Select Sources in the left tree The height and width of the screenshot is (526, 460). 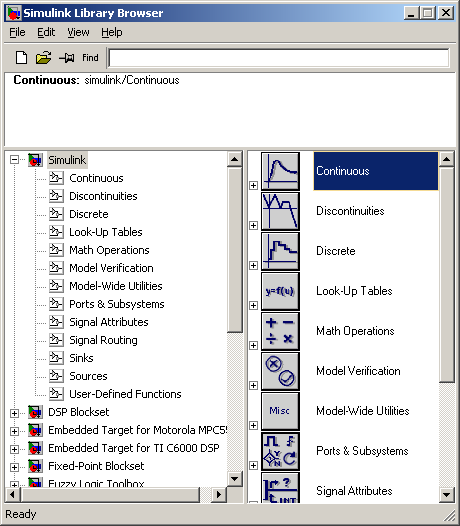(x=88, y=376)
